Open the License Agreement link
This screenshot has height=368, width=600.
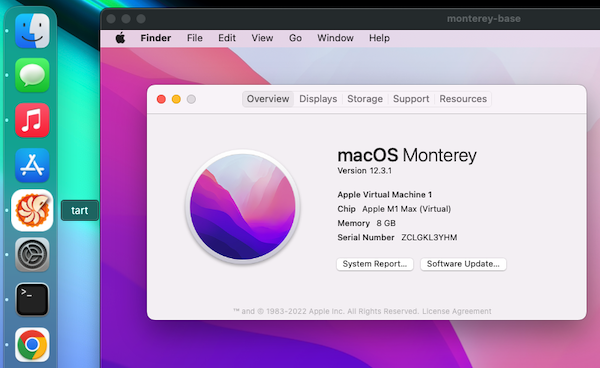click(x=457, y=311)
